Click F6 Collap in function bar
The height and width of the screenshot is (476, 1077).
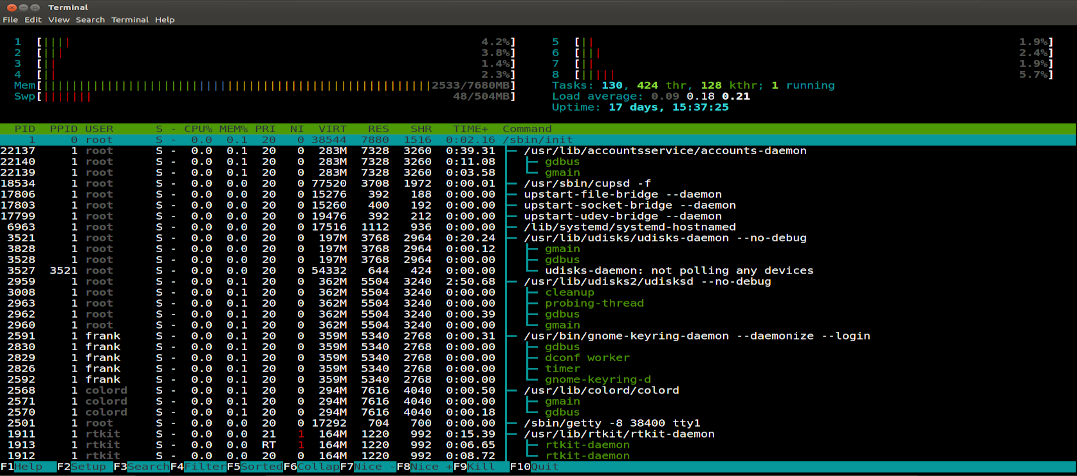(x=311, y=467)
